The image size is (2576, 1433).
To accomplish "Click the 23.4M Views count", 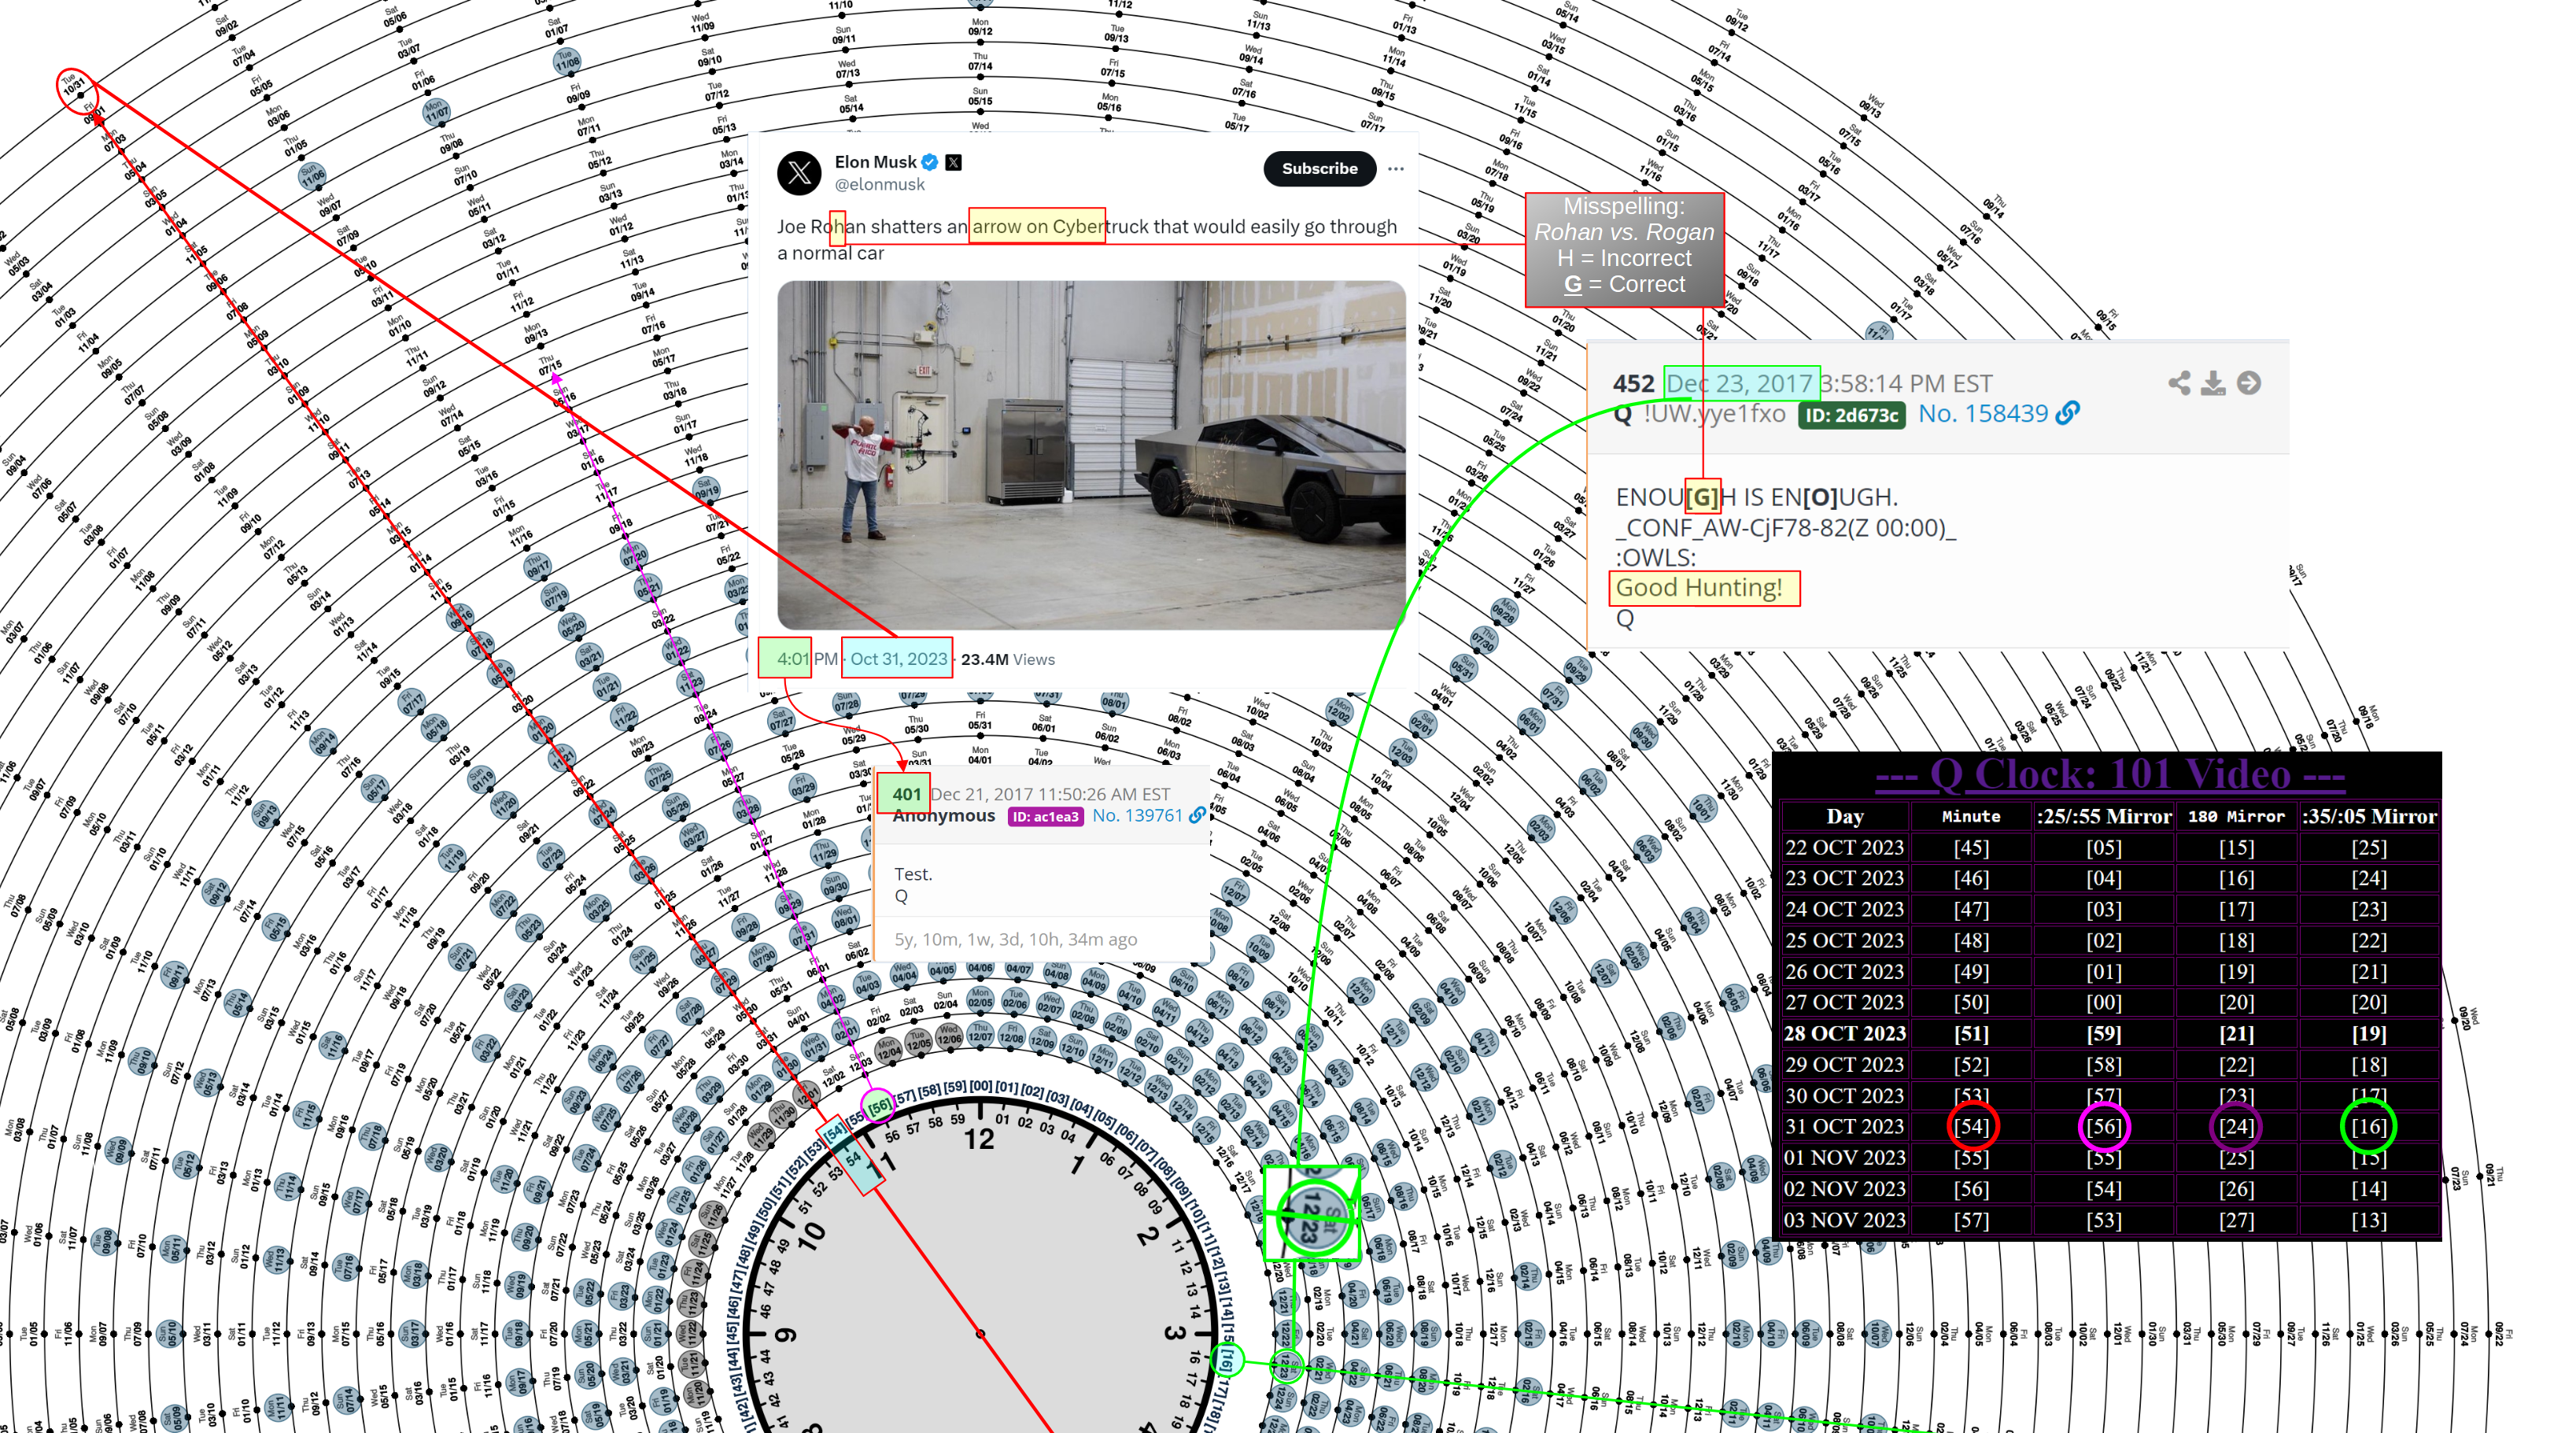I will tap(1007, 659).
